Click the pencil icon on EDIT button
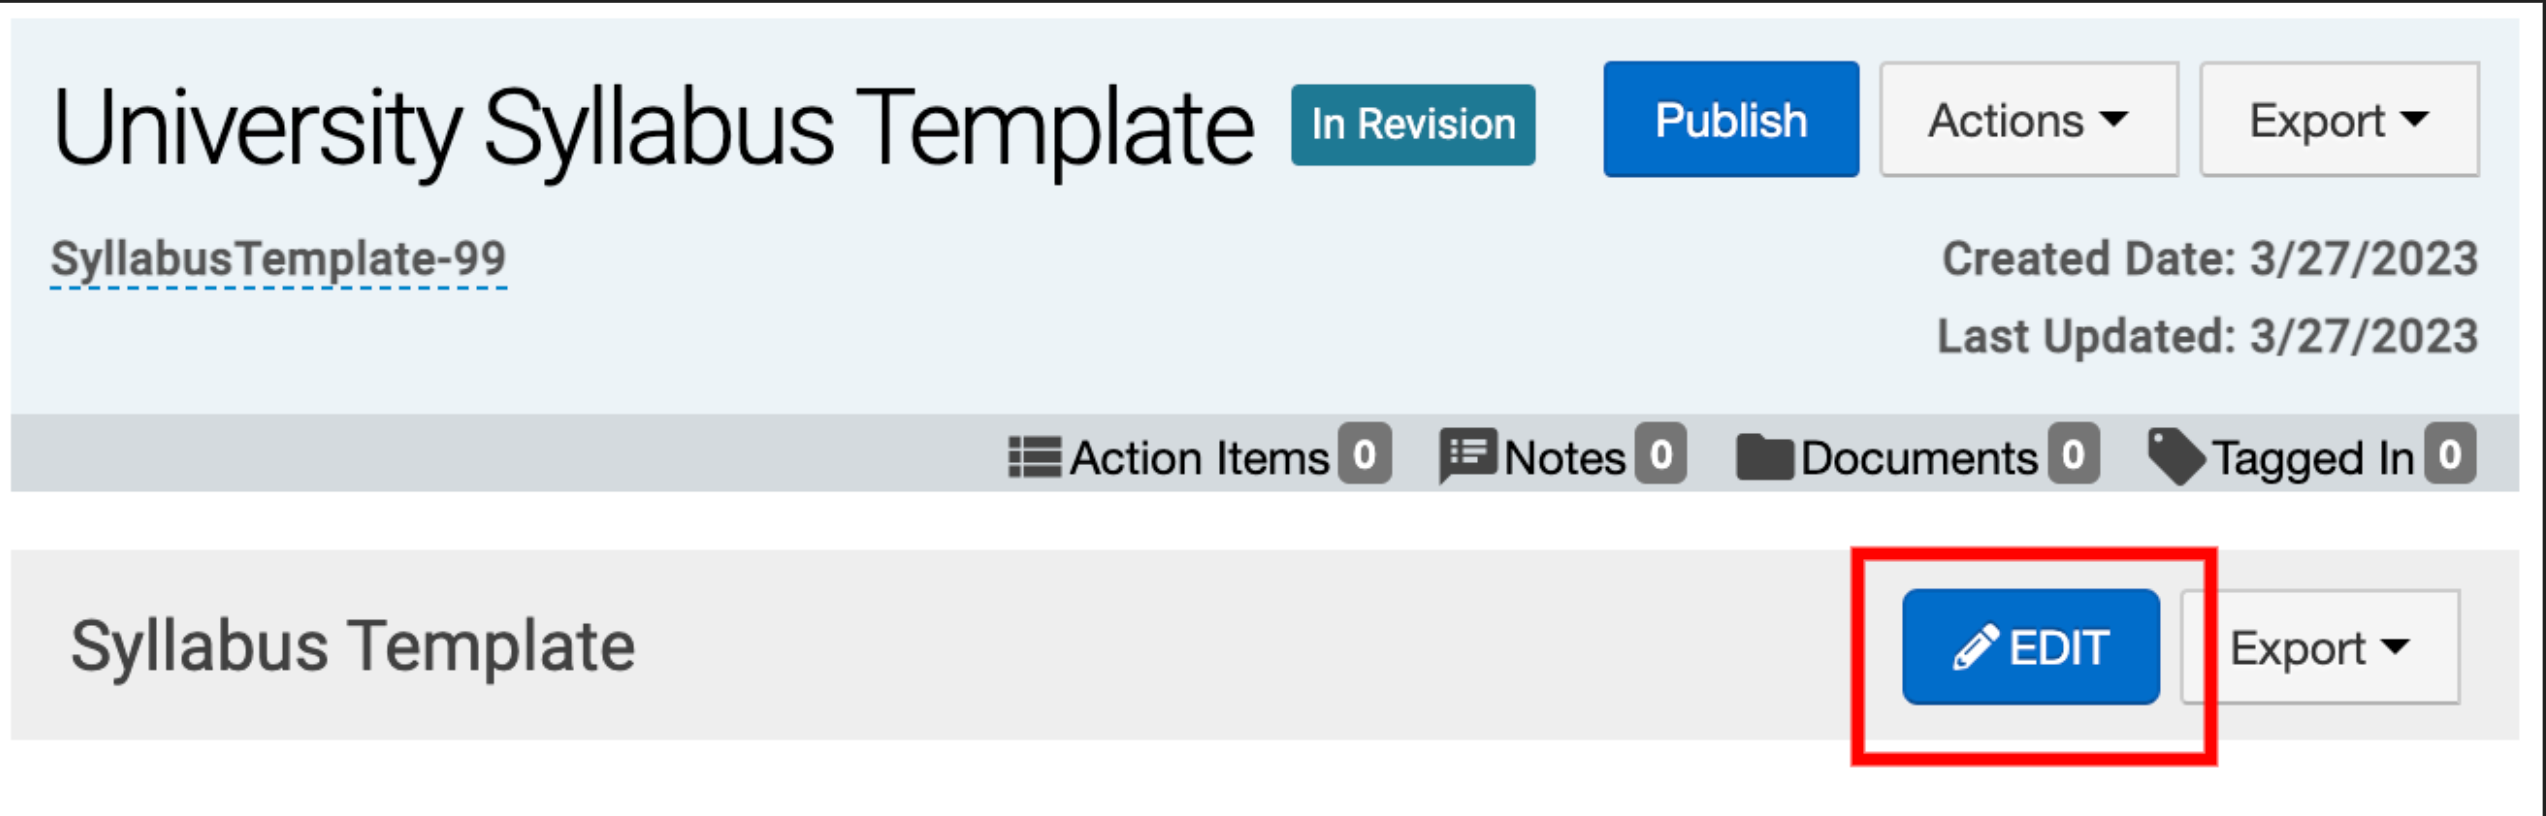 coord(1975,648)
